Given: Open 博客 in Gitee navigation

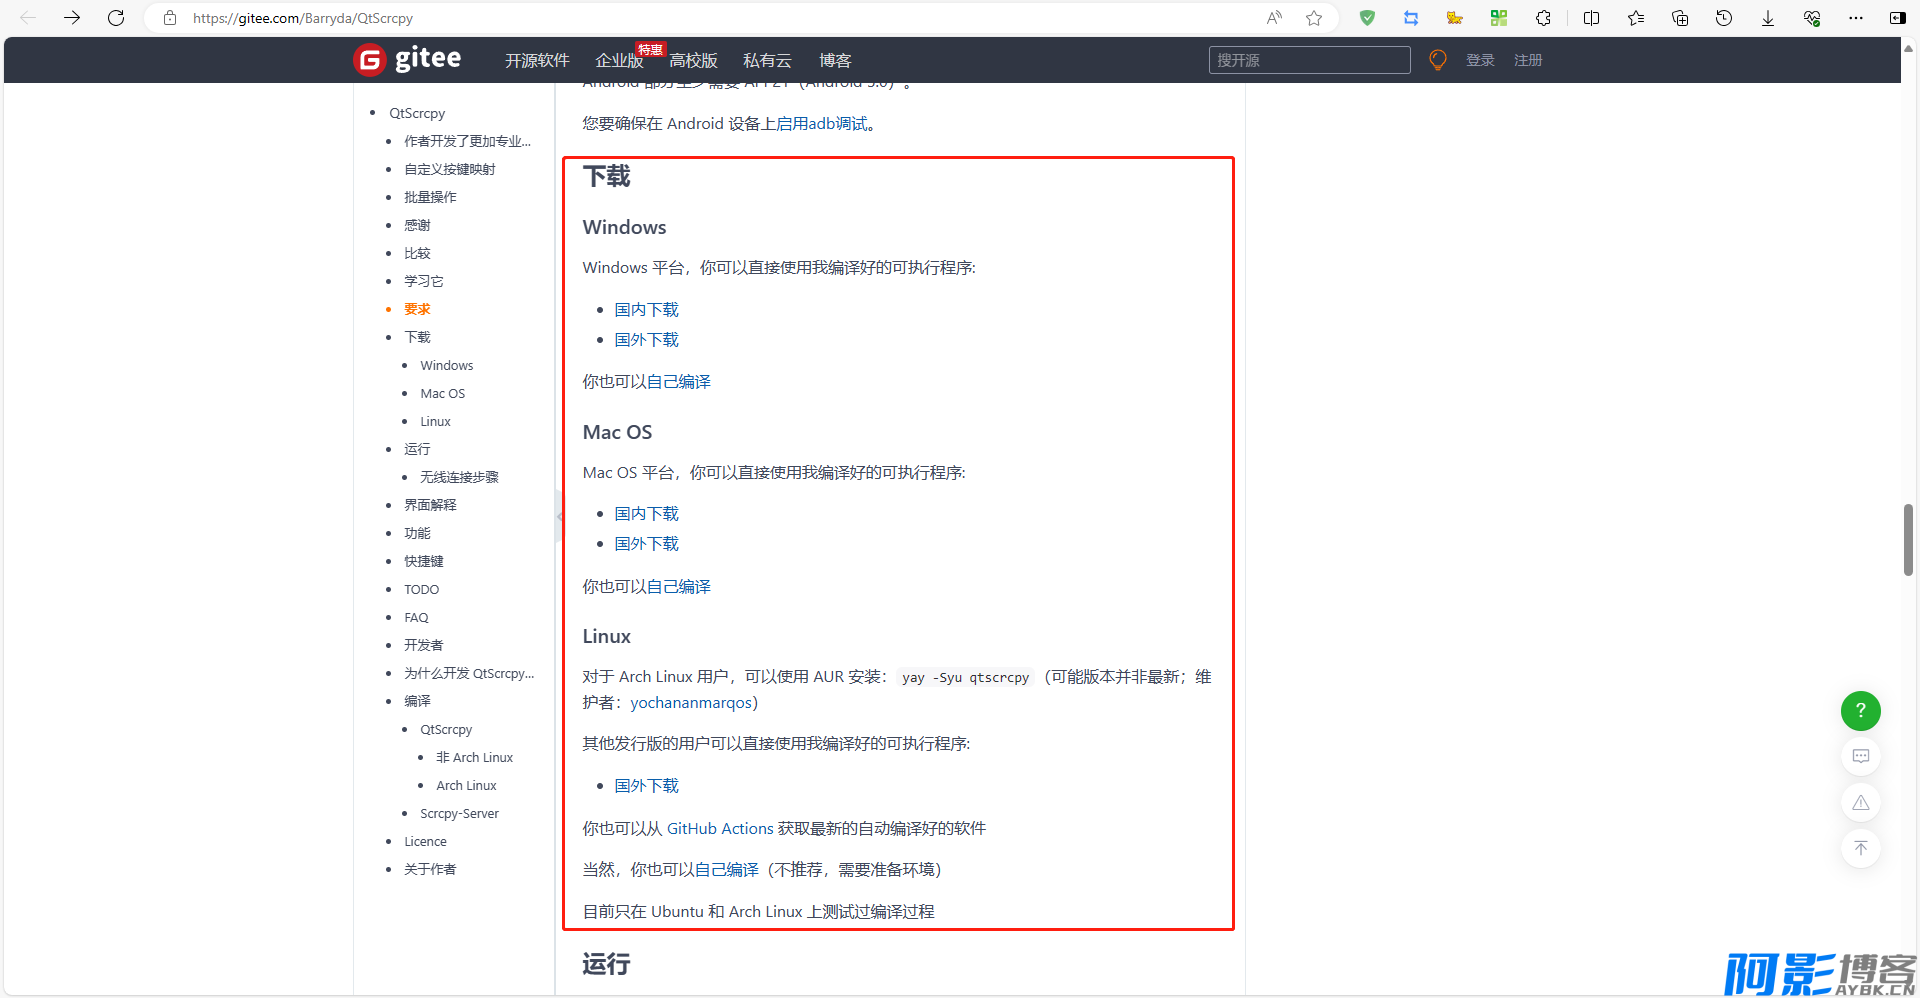Looking at the screenshot, I should pos(835,61).
